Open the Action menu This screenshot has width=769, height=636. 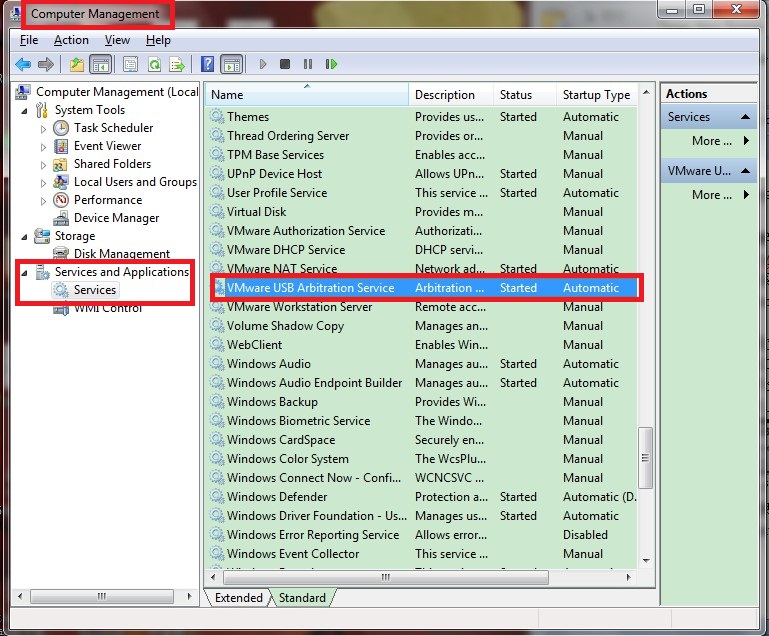click(x=71, y=40)
